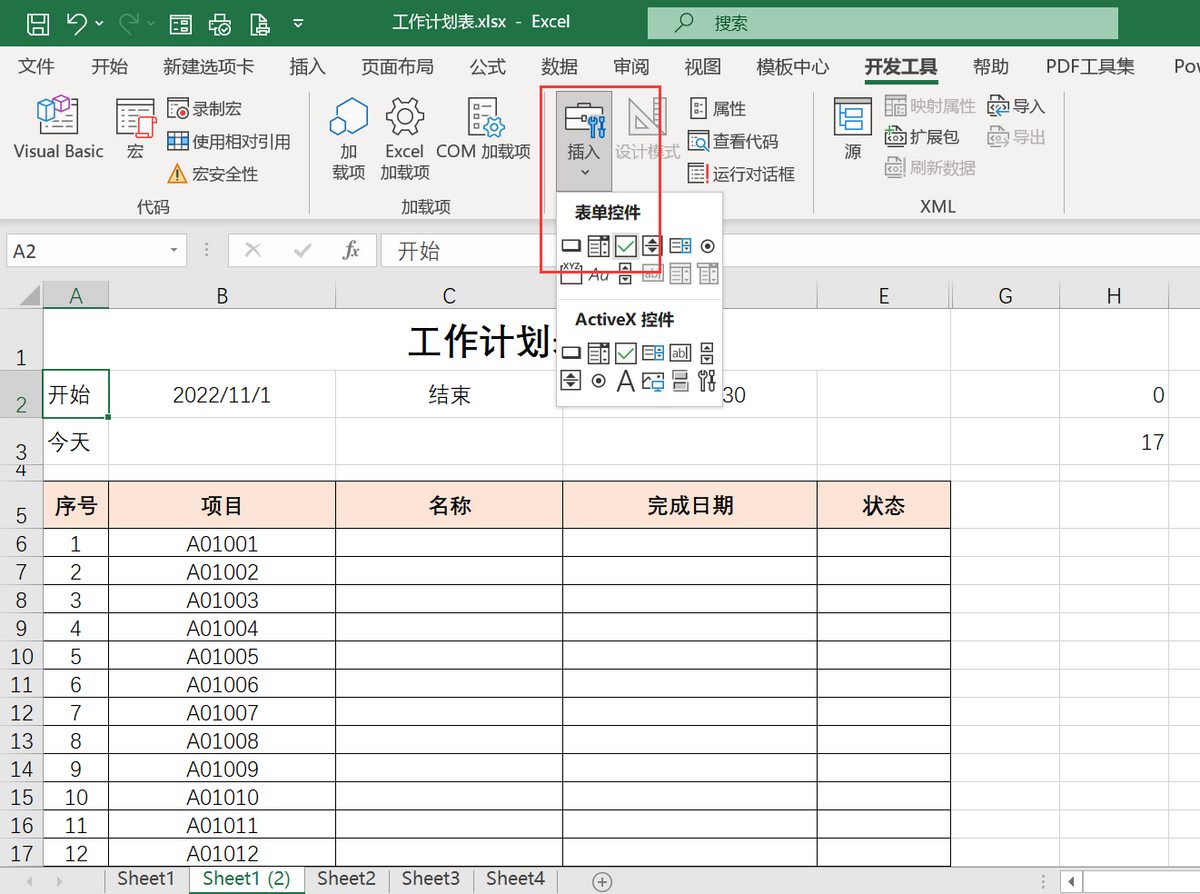Insert a form control Check Box
Screen dimensions: 1200x894
tap(626, 245)
